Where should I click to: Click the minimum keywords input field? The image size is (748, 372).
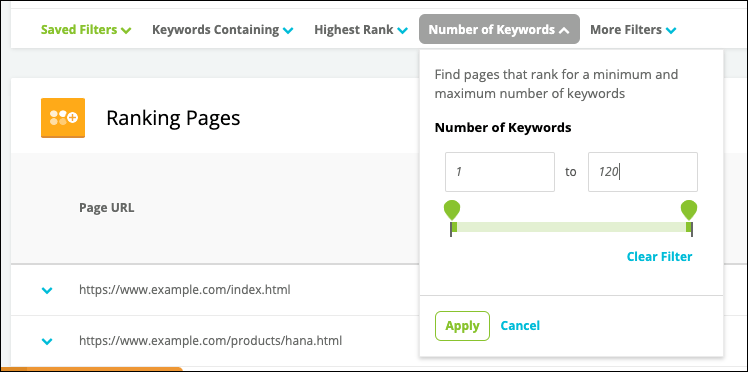[x=500, y=172]
